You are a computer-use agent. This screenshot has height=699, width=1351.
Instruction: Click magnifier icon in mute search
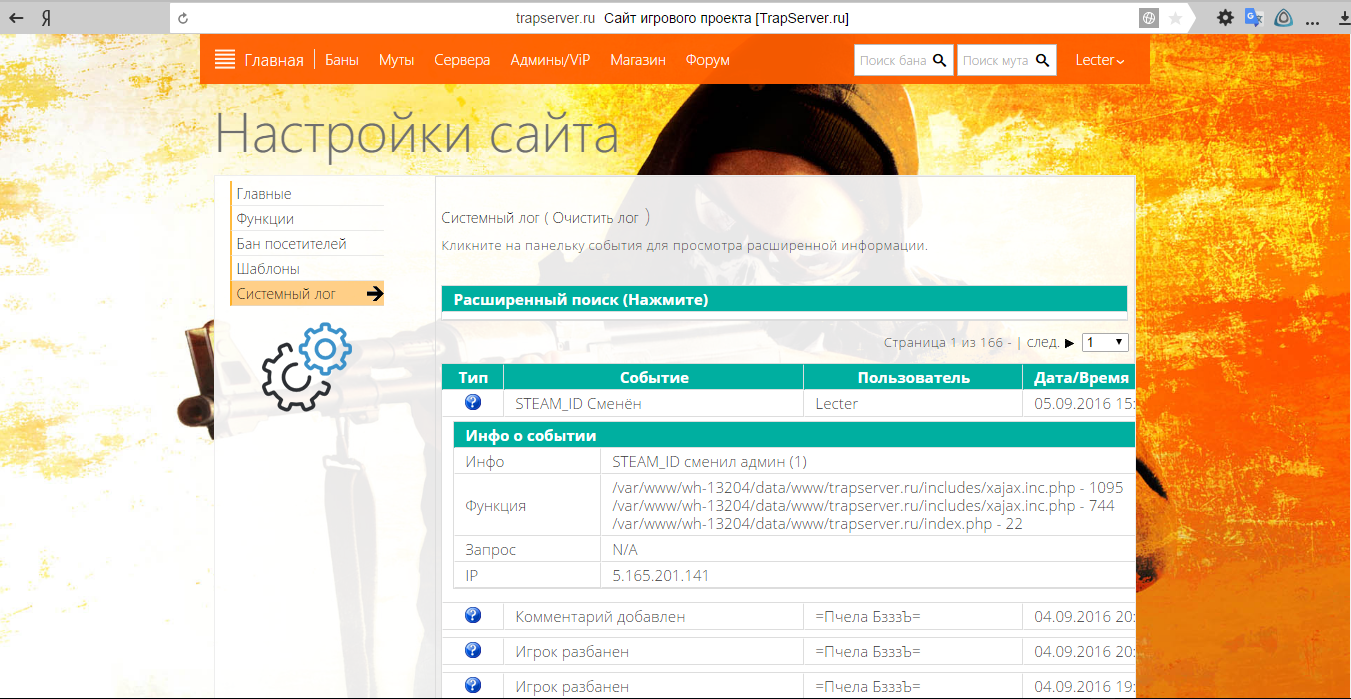tap(1042, 60)
